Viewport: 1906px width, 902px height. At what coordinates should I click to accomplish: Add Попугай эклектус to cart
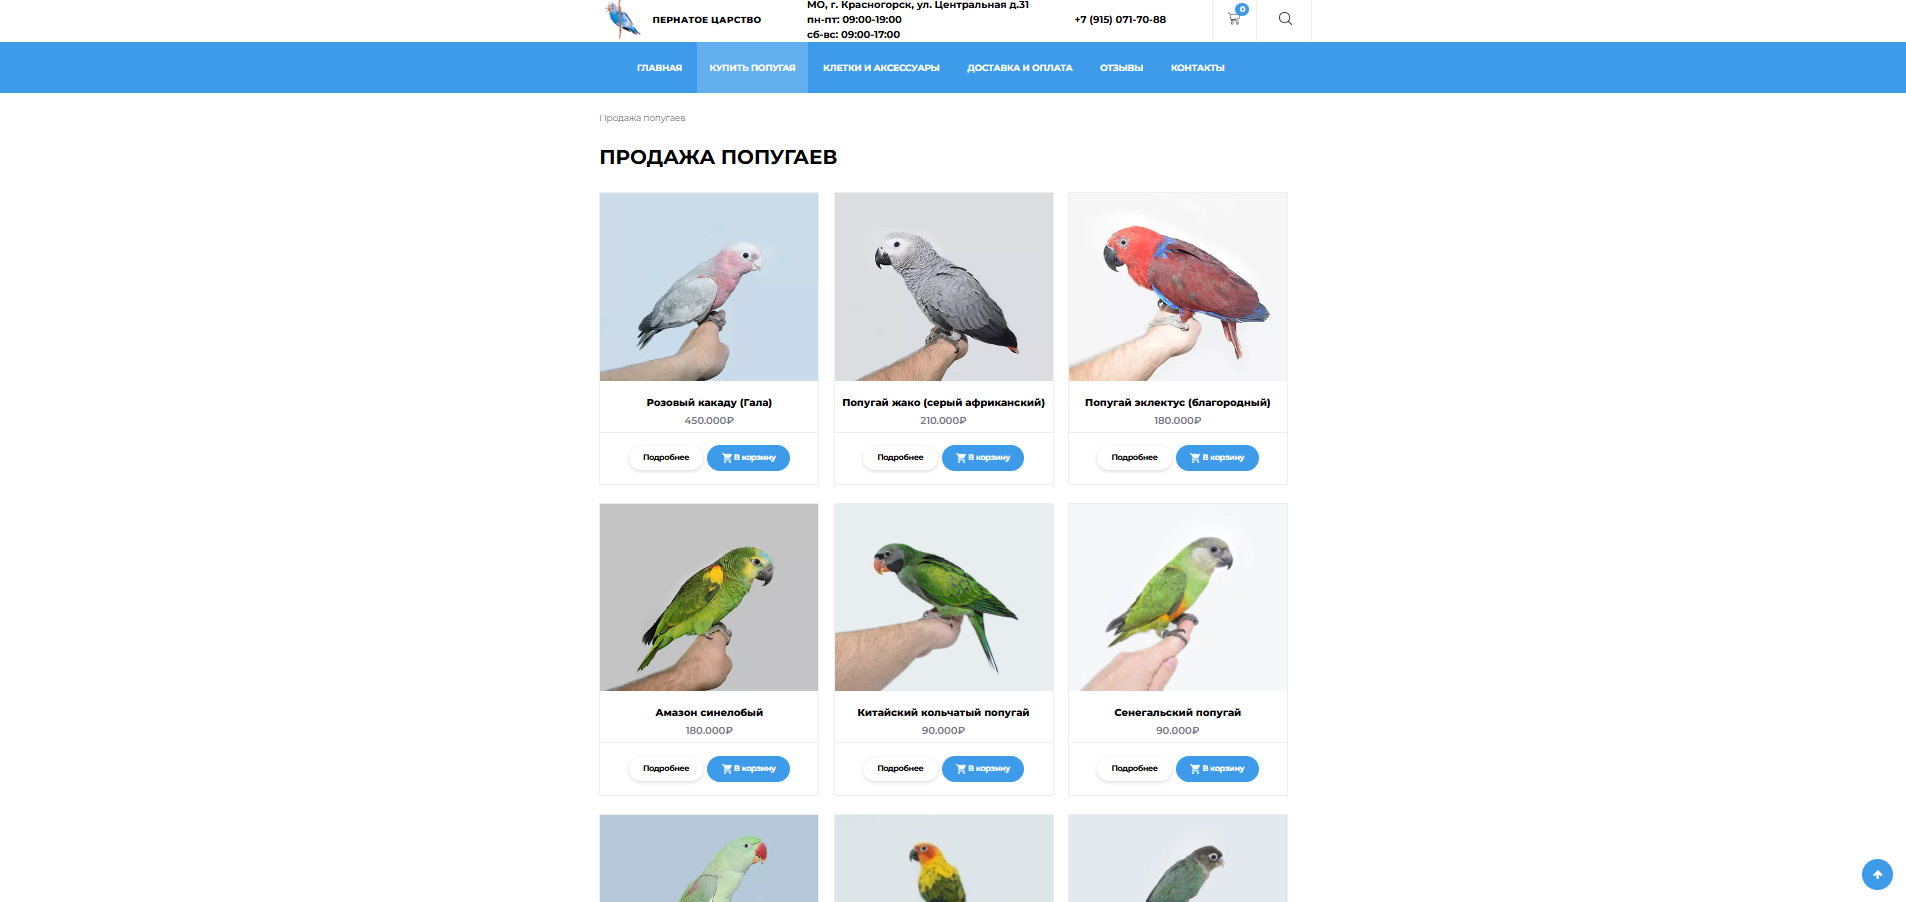tap(1217, 458)
